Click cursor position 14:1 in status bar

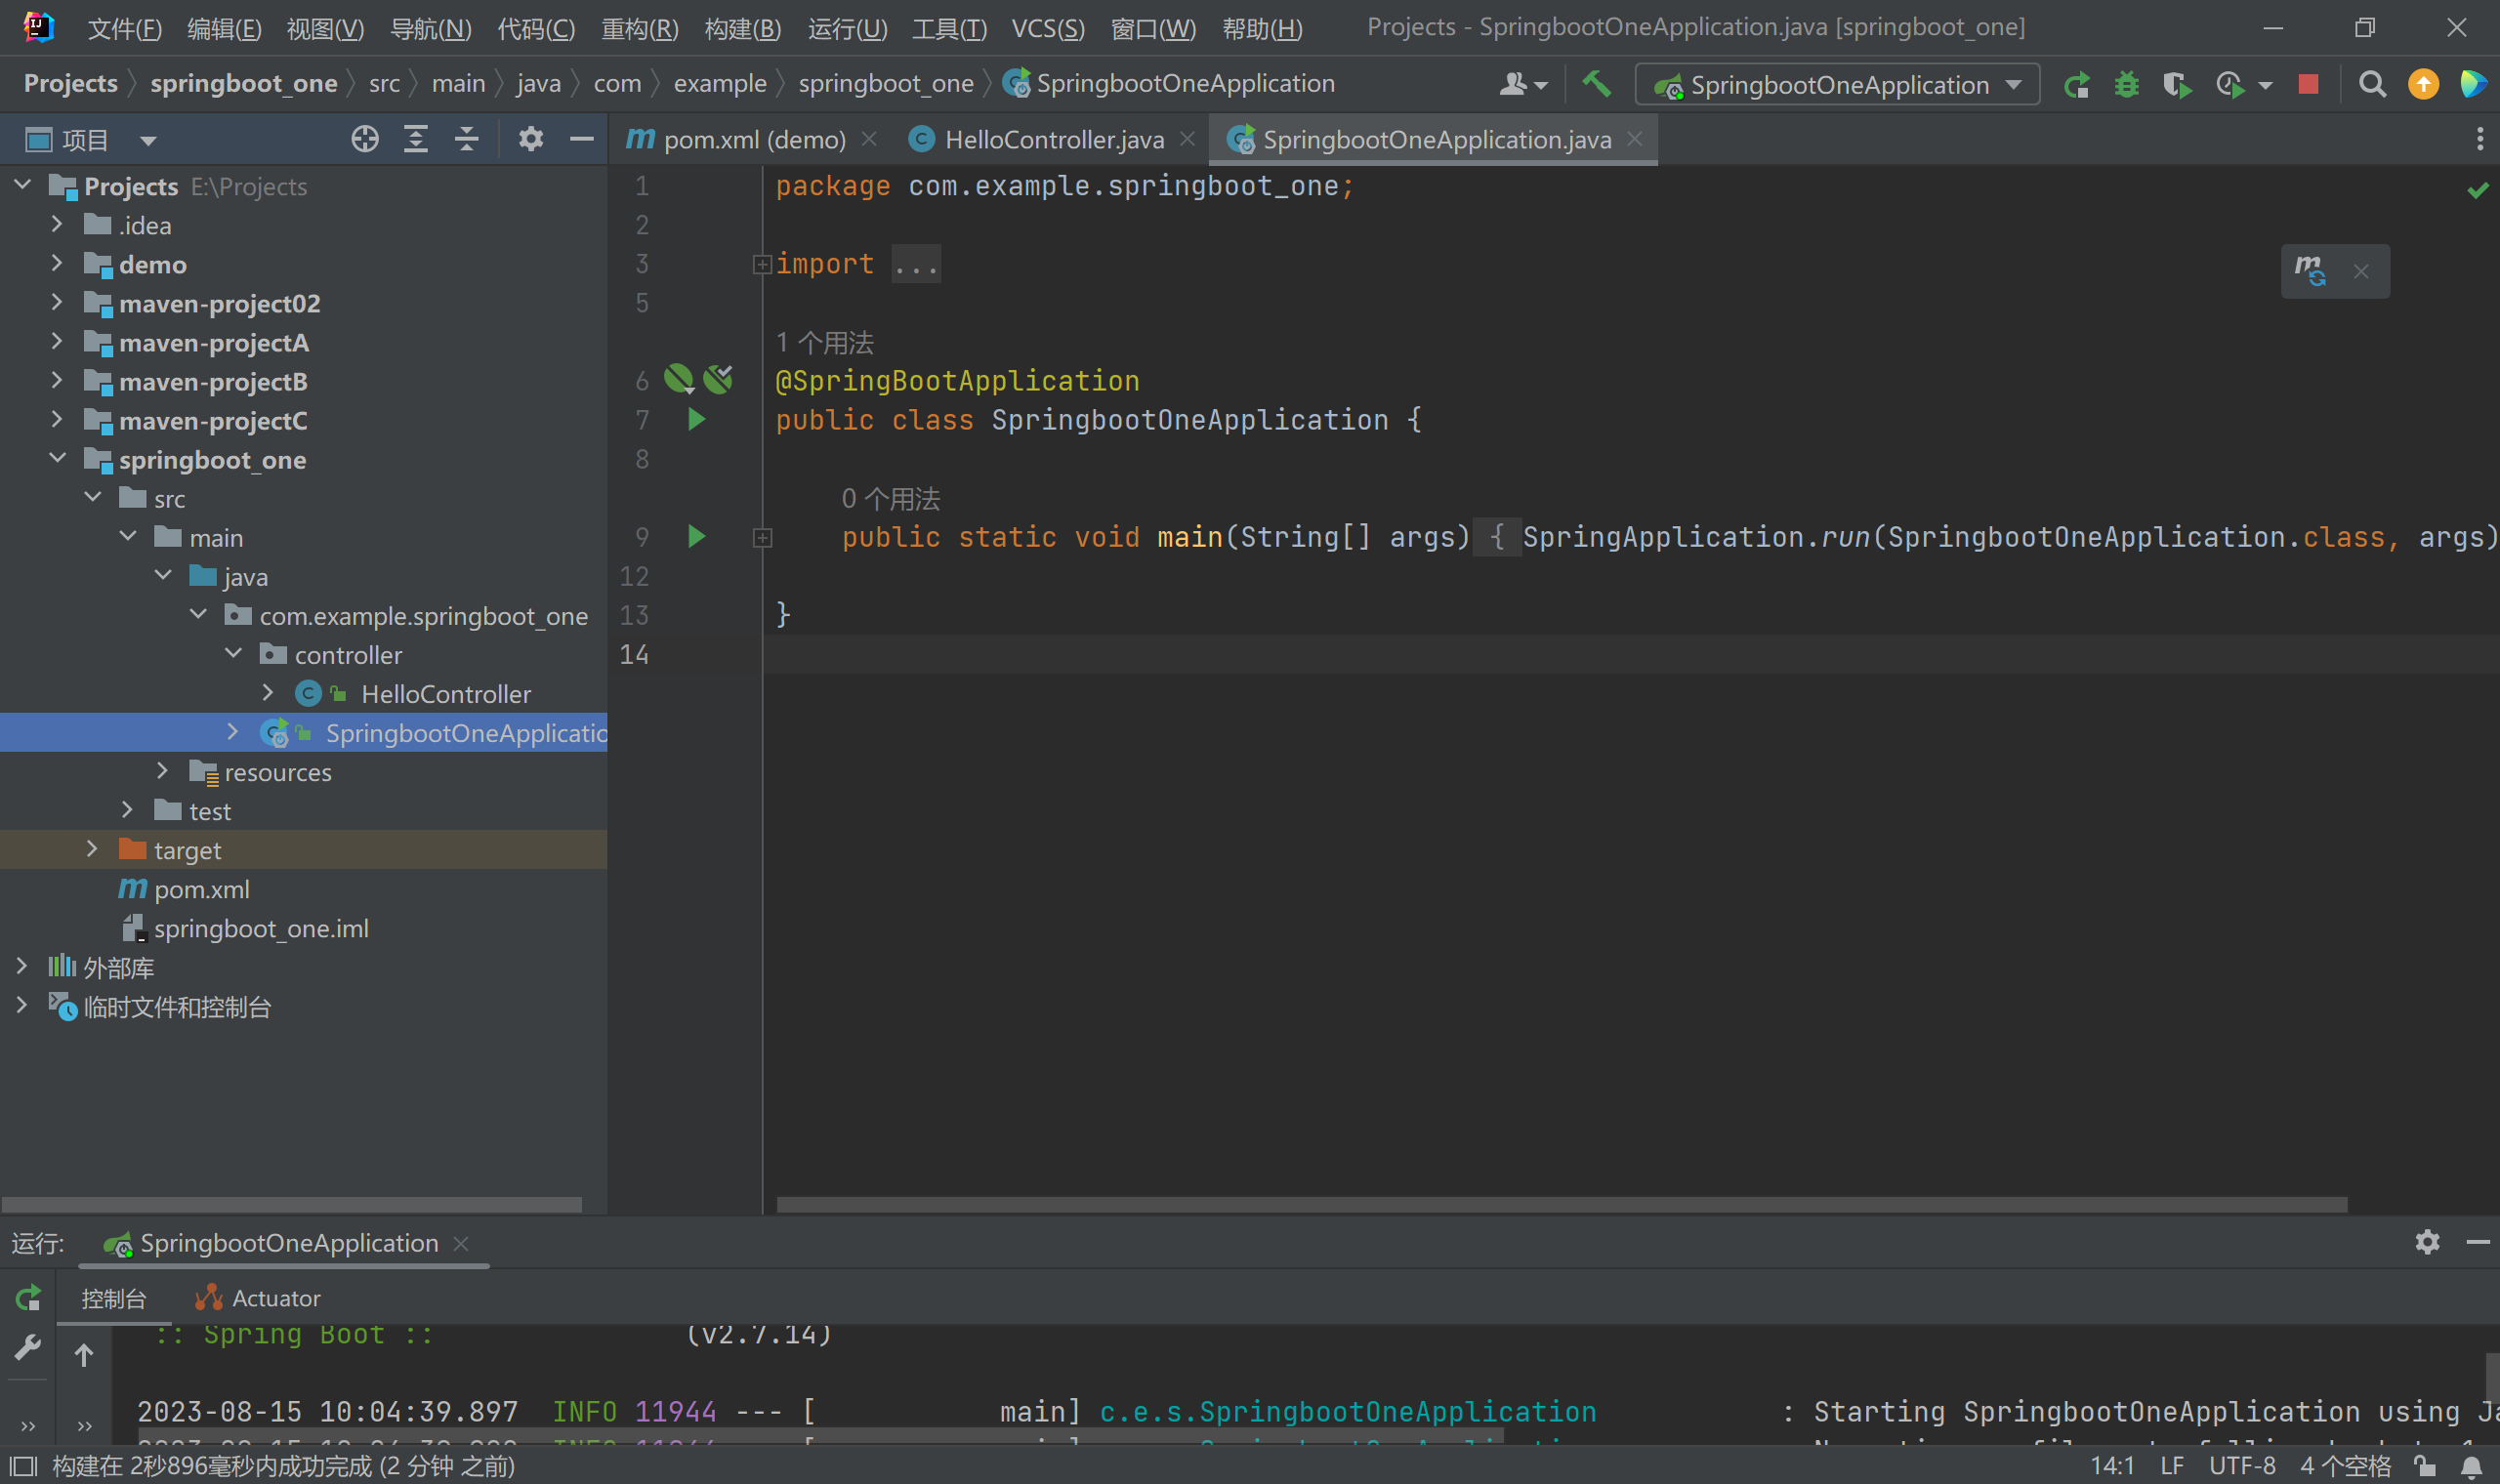tap(2112, 1466)
